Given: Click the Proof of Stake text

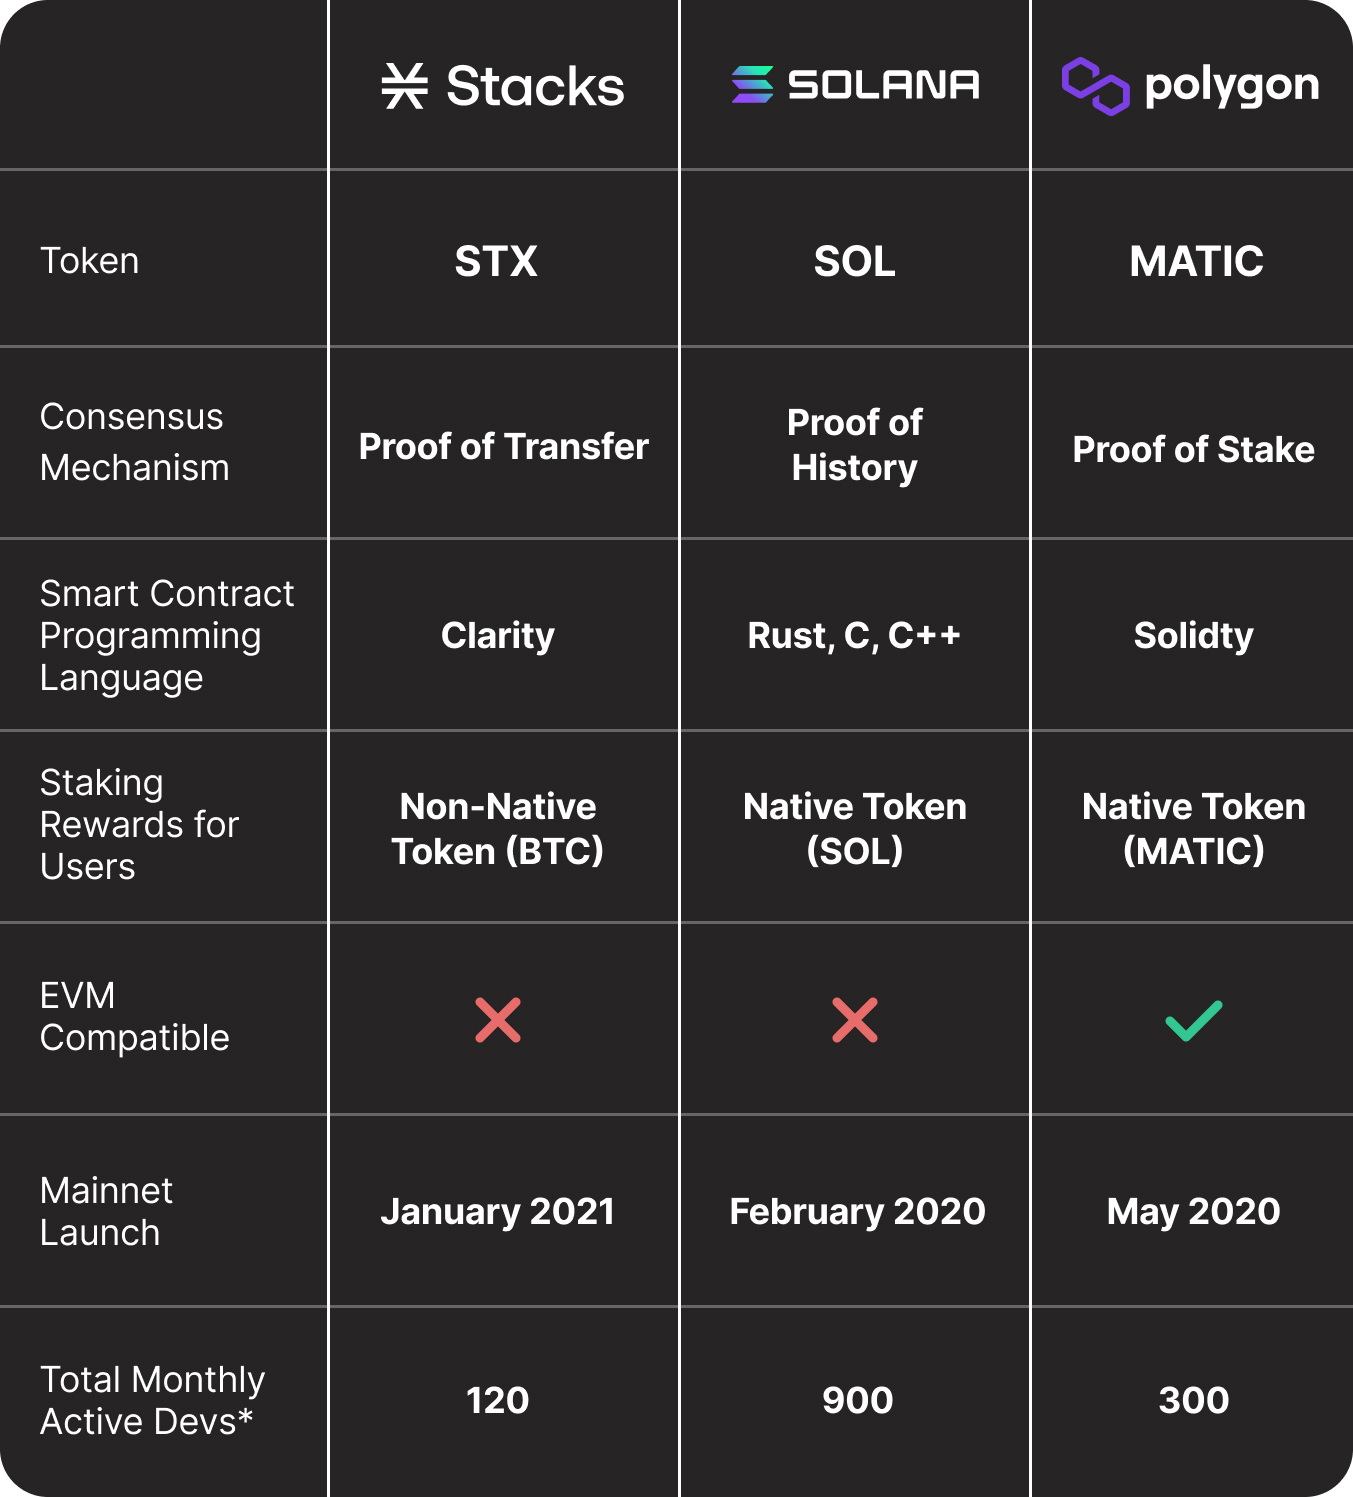Looking at the screenshot, I should click(x=1193, y=449).
